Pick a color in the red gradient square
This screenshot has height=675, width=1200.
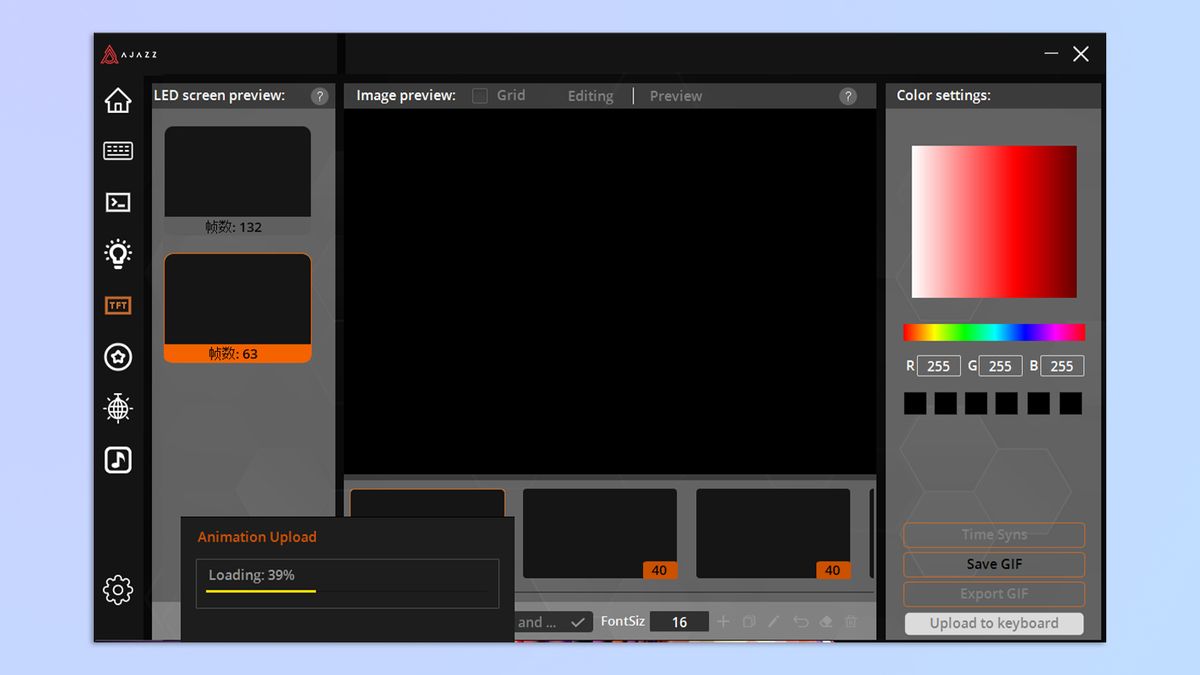[994, 222]
